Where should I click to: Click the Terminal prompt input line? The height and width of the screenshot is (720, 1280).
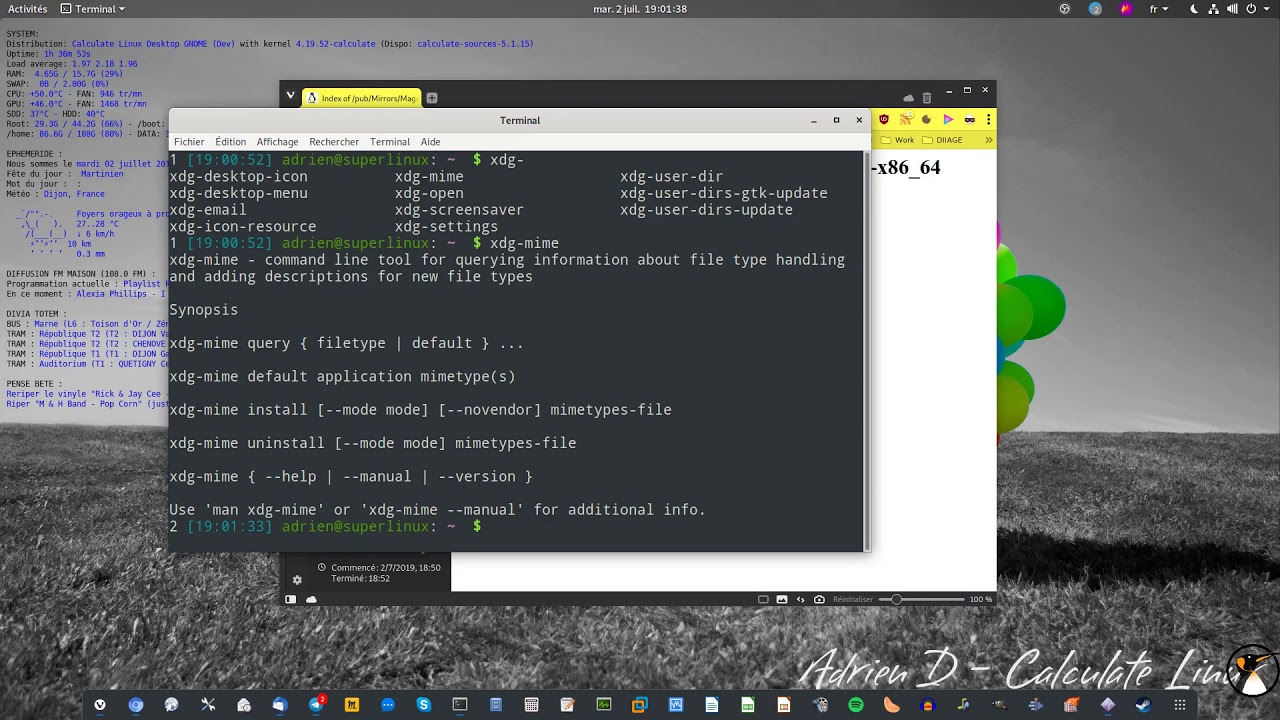[516, 526]
